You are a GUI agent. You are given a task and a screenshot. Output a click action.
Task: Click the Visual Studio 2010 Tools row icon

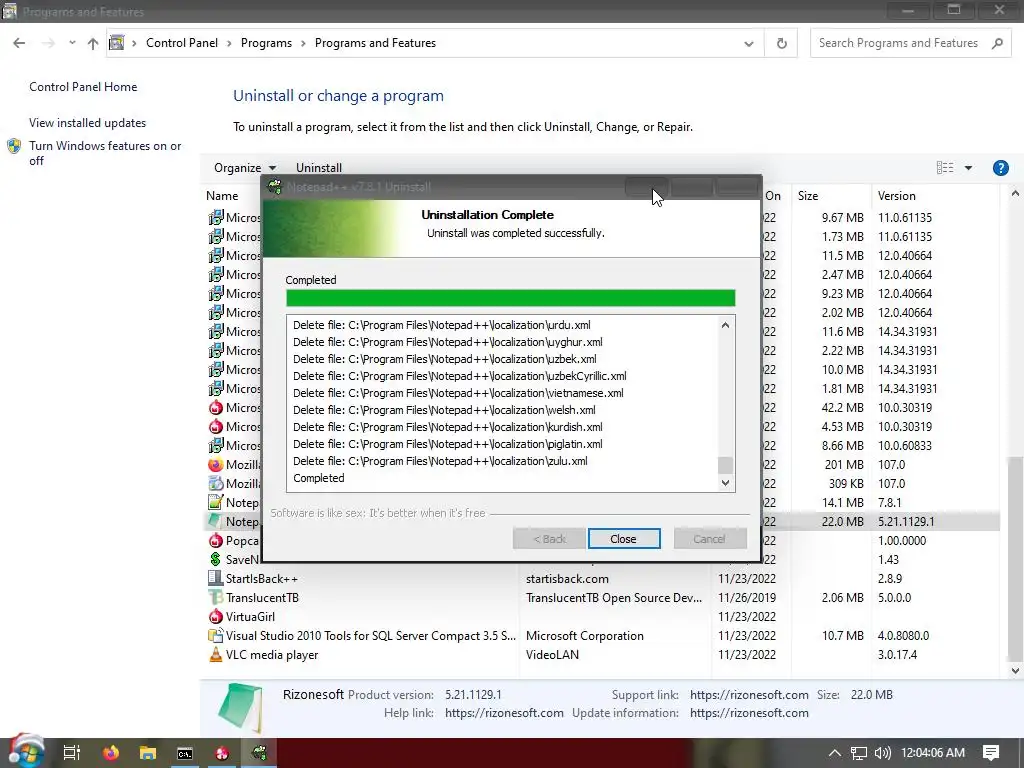pos(216,635)
